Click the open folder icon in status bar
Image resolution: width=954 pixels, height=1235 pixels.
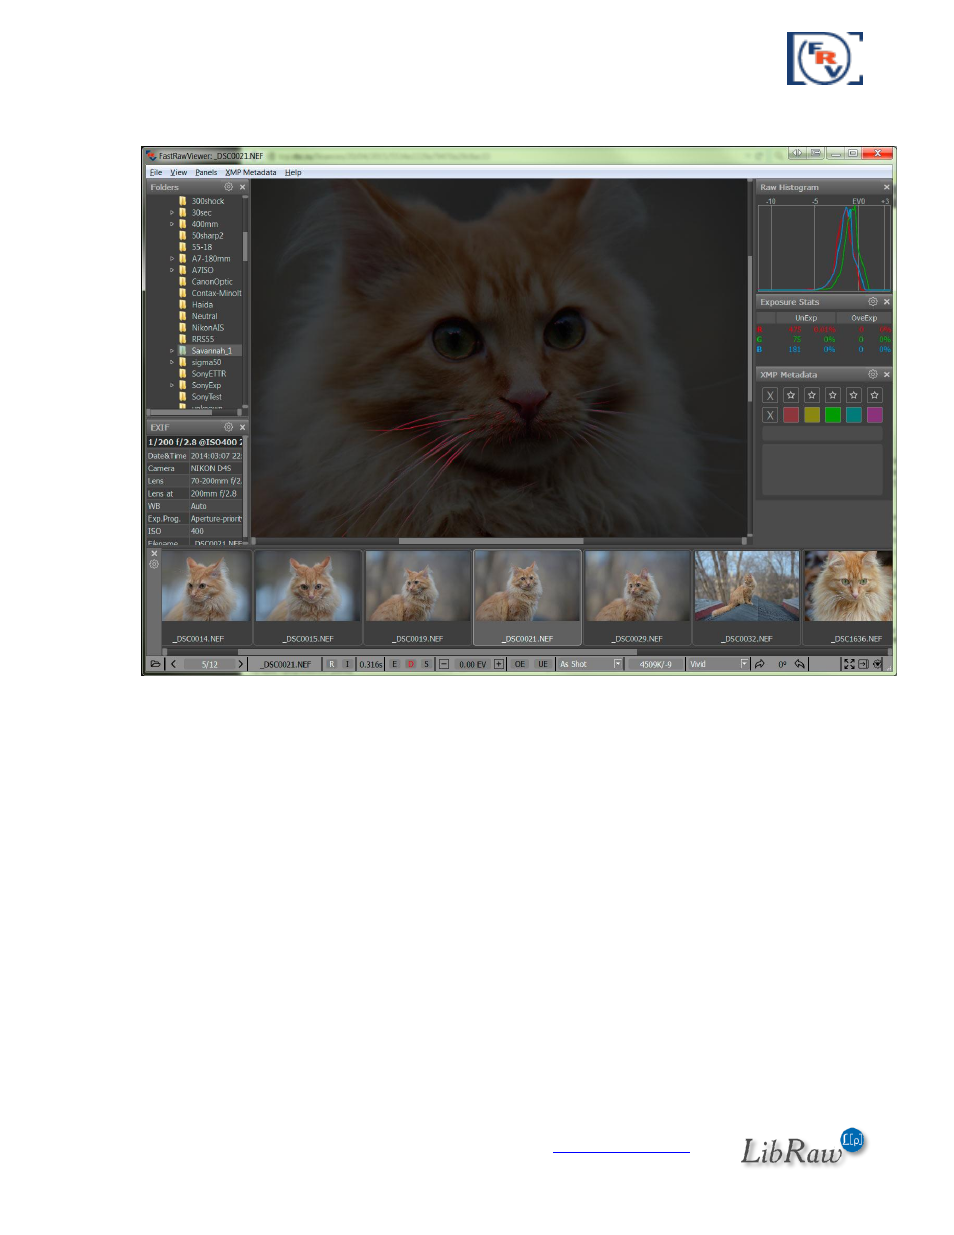155,664
